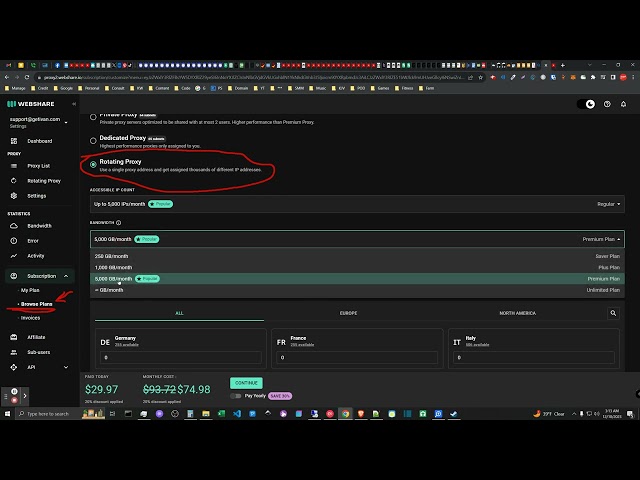Choose unlimited GB/month Unlimited Plan

(x=357, y=290)
